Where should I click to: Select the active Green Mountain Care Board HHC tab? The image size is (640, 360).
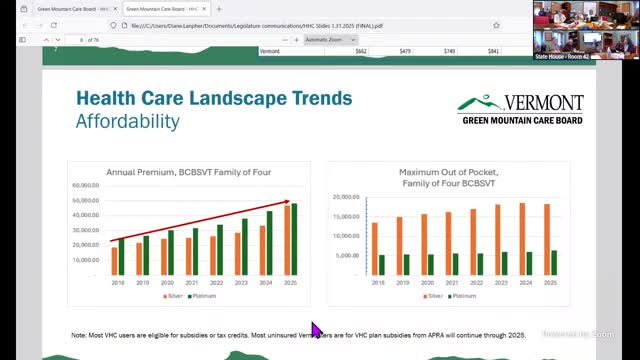click(162, 9)
